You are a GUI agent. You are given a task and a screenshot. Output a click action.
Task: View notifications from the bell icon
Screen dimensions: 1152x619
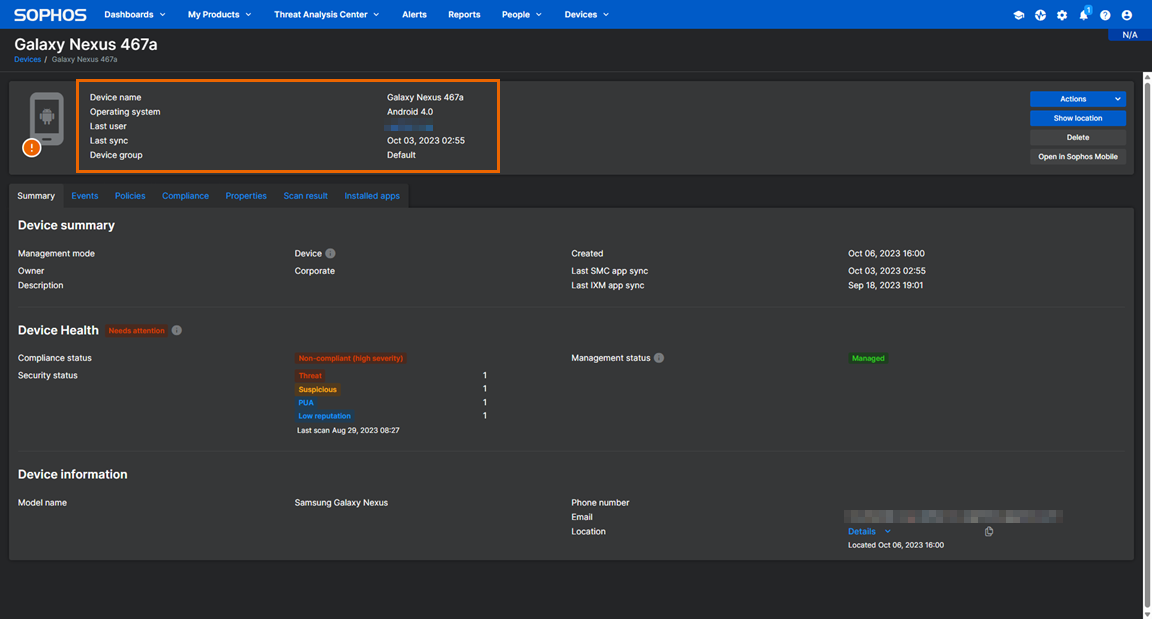pyautogui.click(x=1083, y=15)
